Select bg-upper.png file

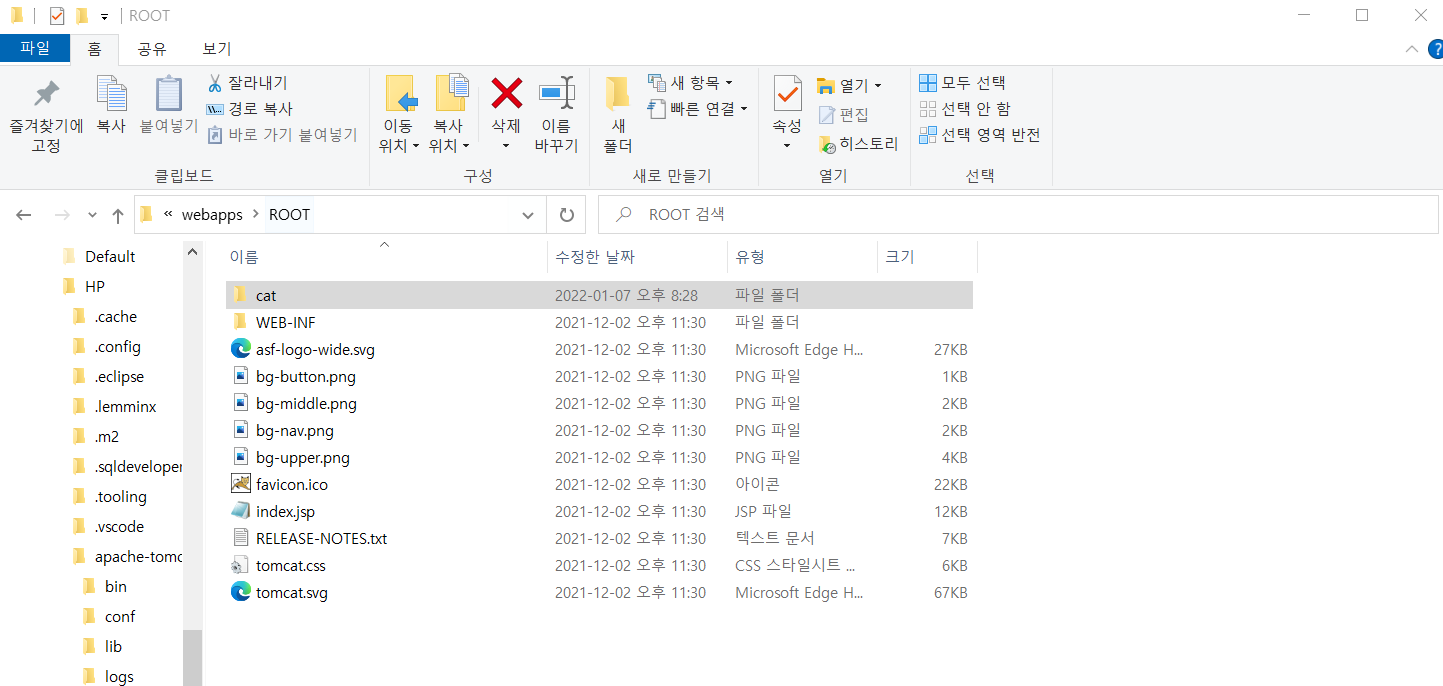pyautogui.click(x=599, y=457)
